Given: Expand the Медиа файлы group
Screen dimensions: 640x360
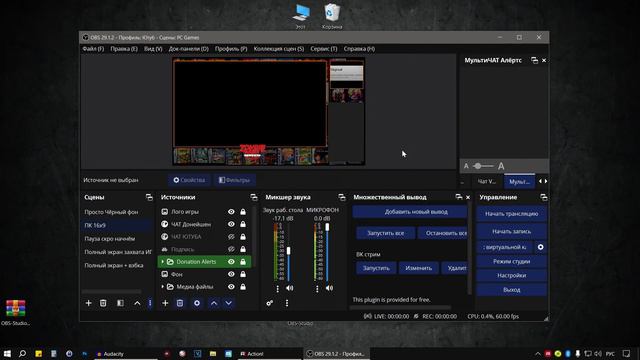Looking at the screenshot, I should 163,287.
